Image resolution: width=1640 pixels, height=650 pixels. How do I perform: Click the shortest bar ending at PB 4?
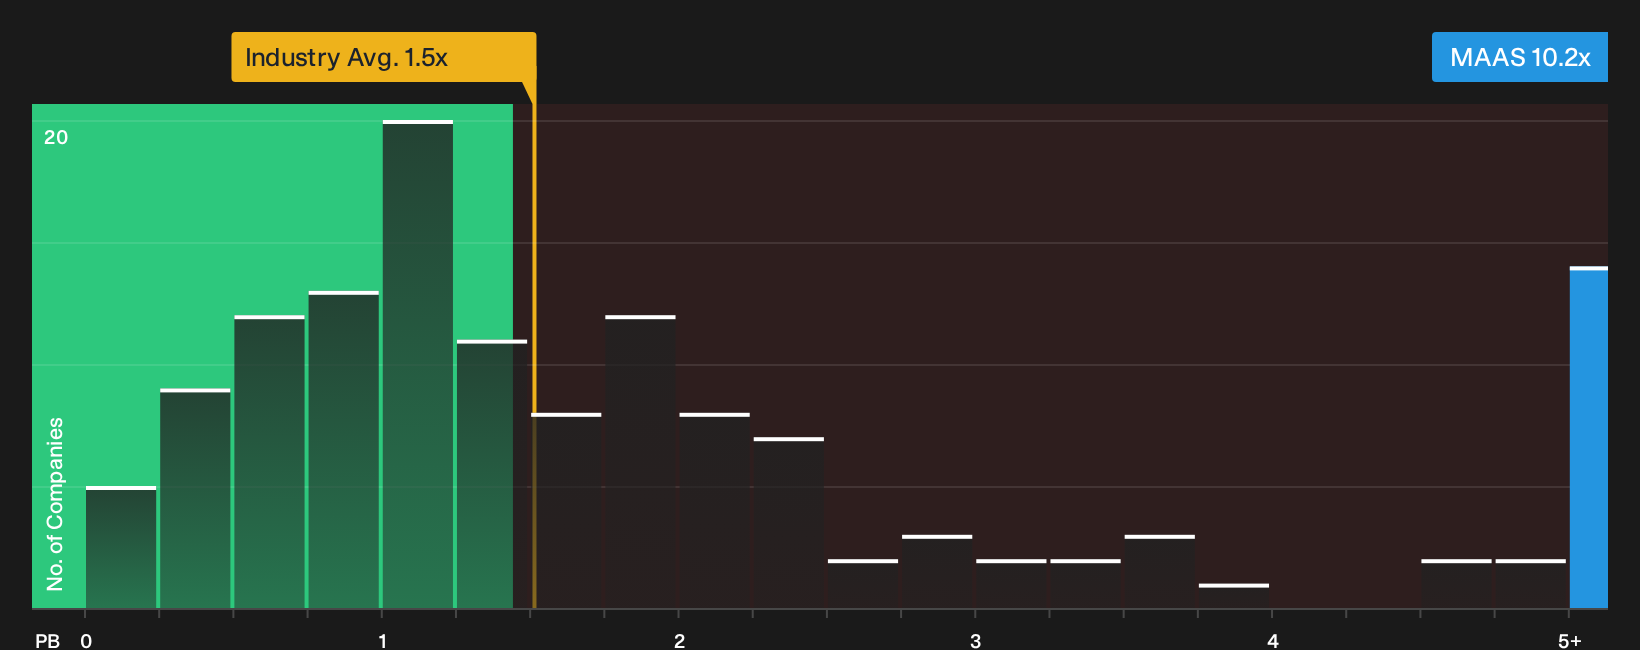click(1234, 596)
